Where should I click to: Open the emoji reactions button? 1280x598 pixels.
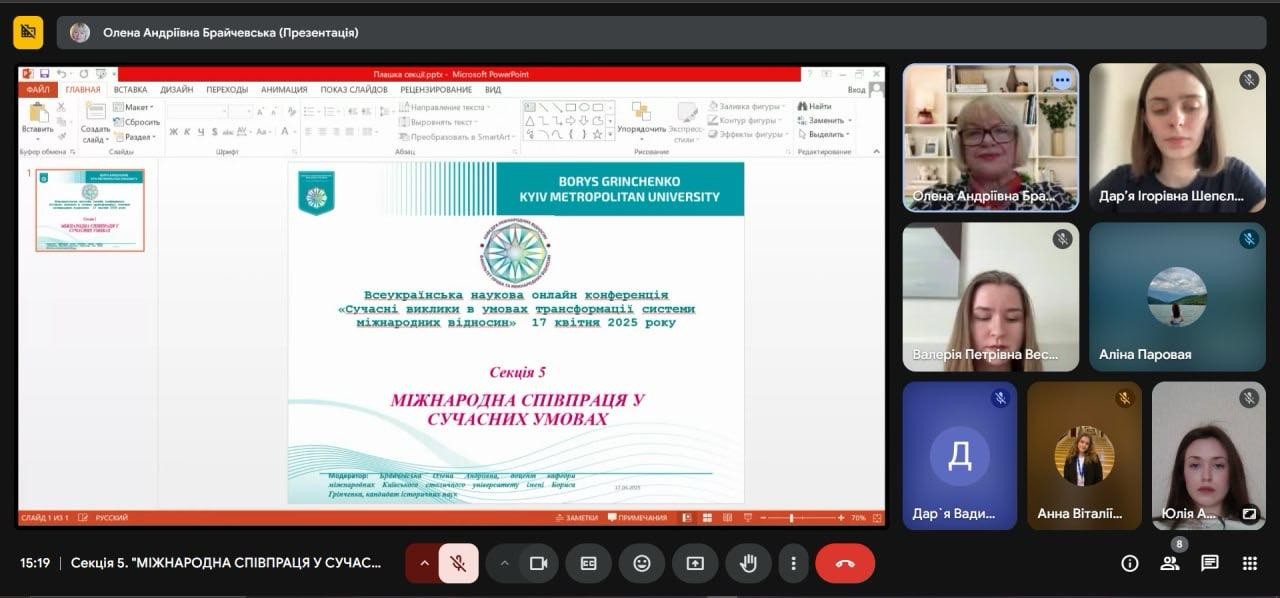[x=642, y=563]
